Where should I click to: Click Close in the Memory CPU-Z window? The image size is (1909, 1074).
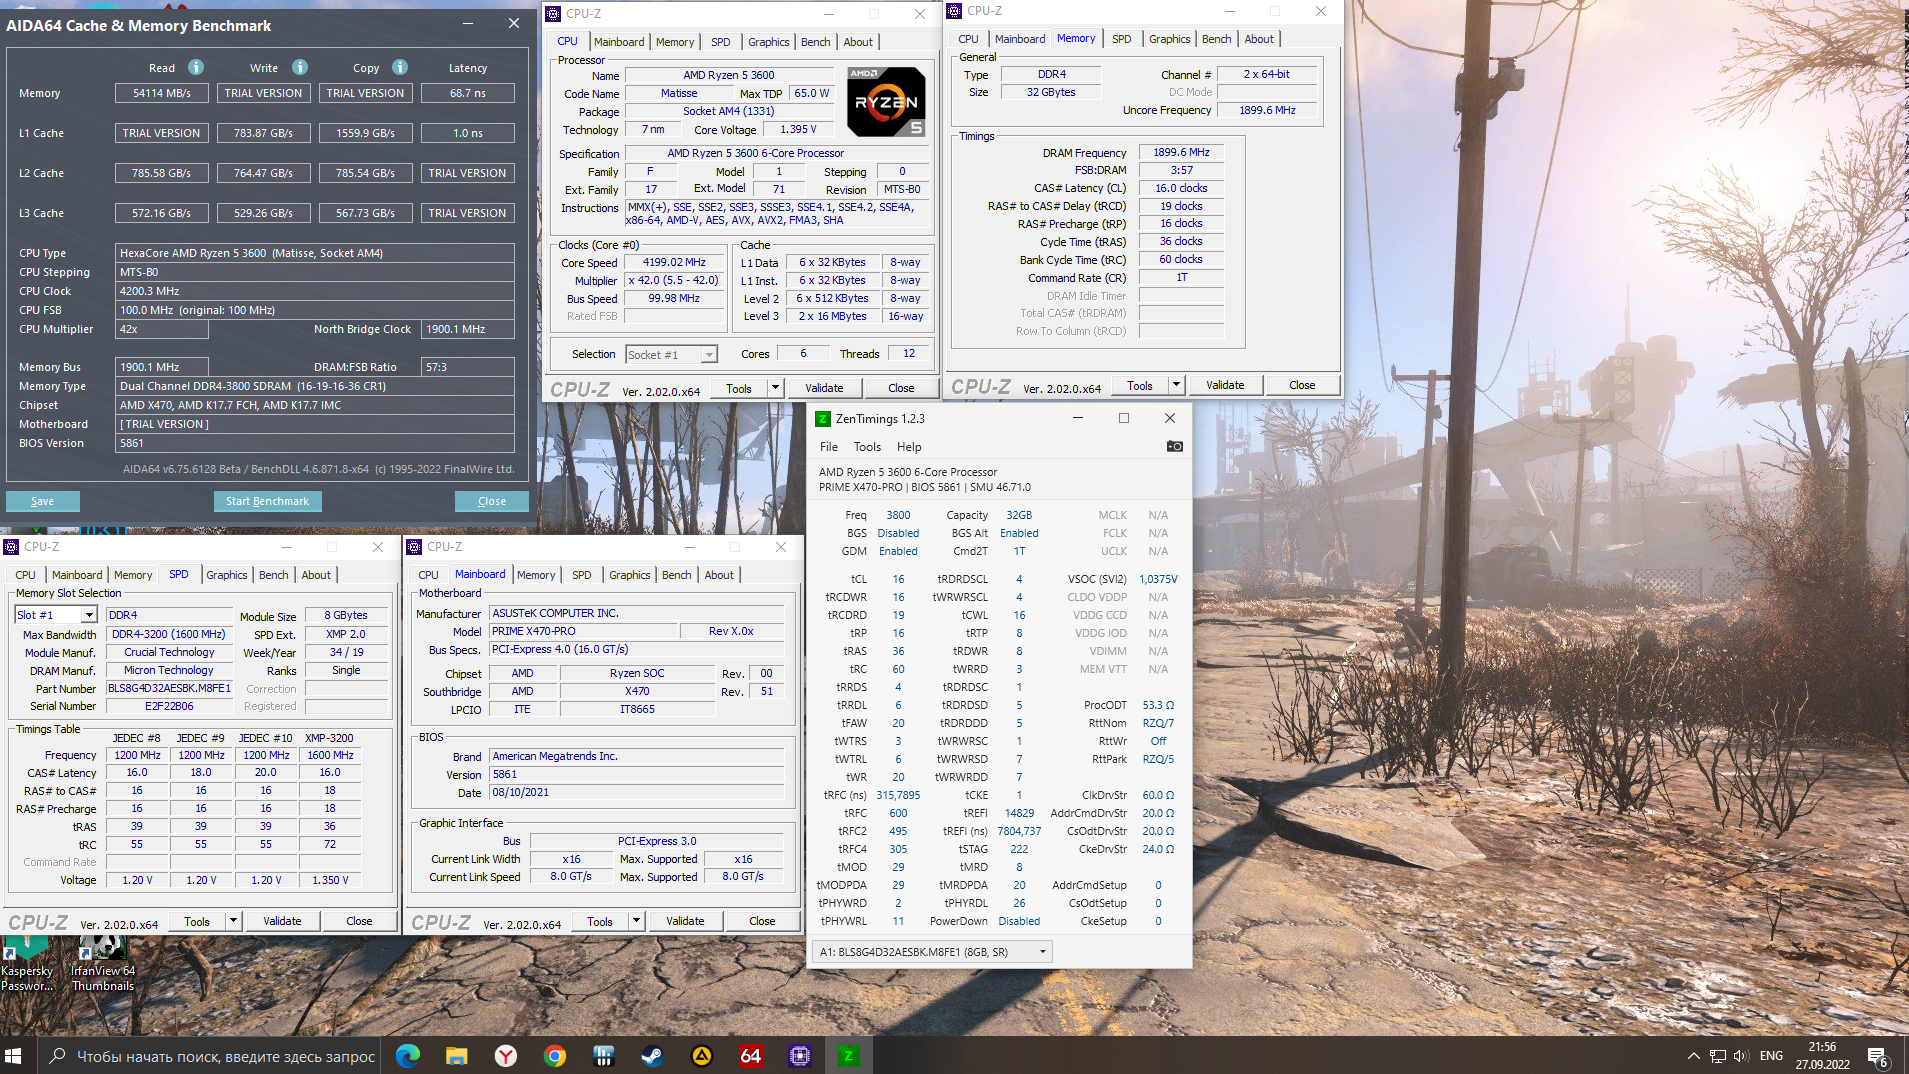tap(1302, 385)
